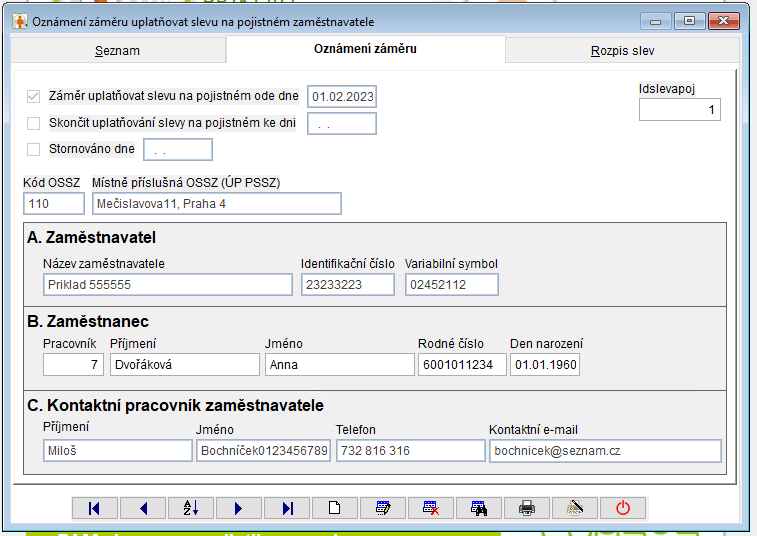Search records binoculars icon
Screen dimensions: 757x536
[478, 508]
